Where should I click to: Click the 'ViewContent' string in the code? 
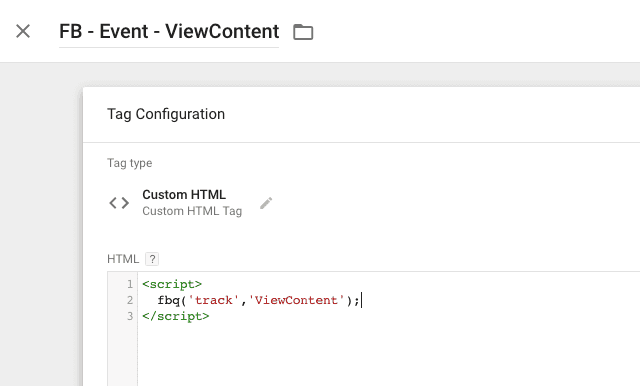tap(296, 300)
